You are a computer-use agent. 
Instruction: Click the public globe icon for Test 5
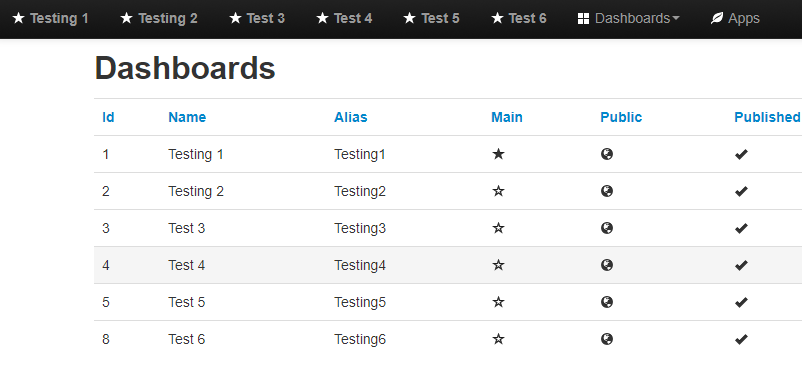coord(607,302)
